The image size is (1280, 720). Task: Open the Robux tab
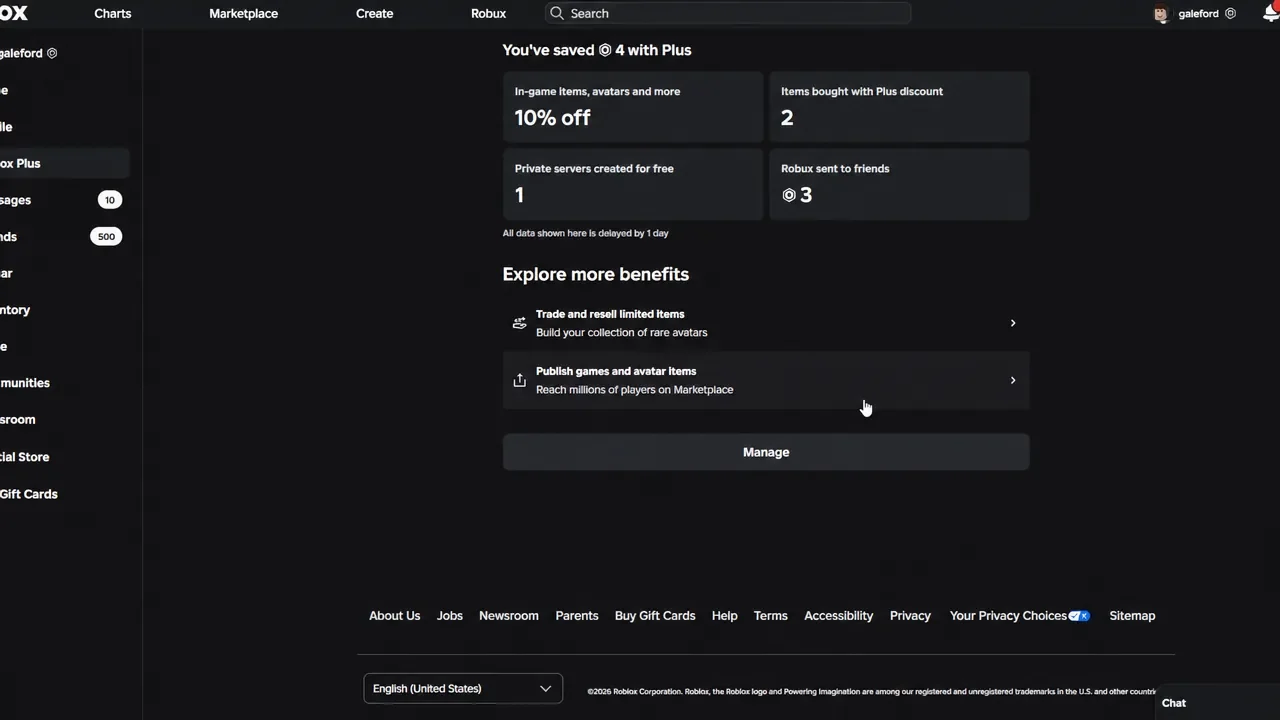[x=488, y=14]
